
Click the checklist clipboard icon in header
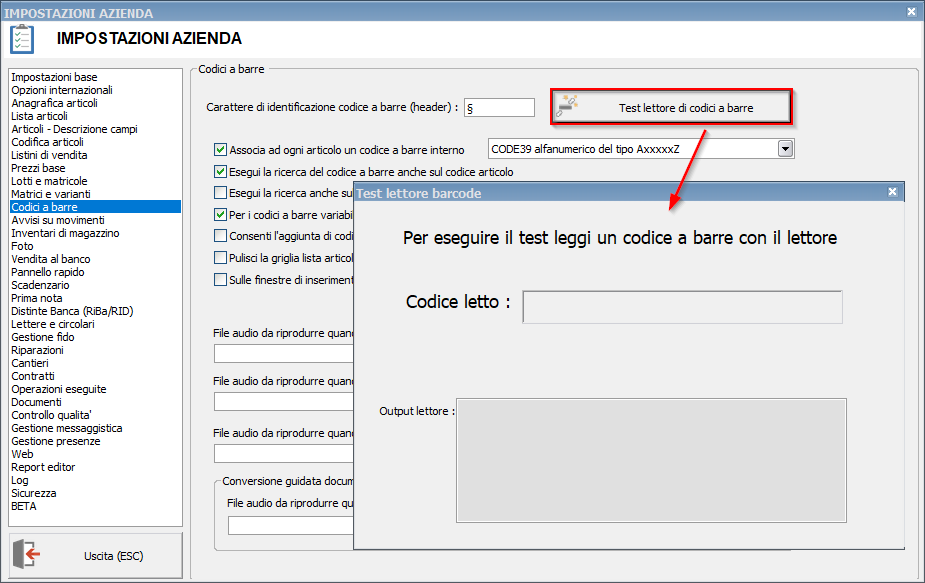coord(22,39)
